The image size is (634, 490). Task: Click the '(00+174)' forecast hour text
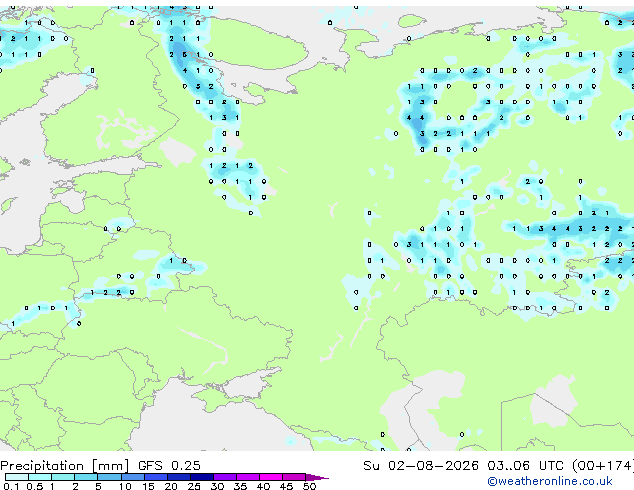603,466
